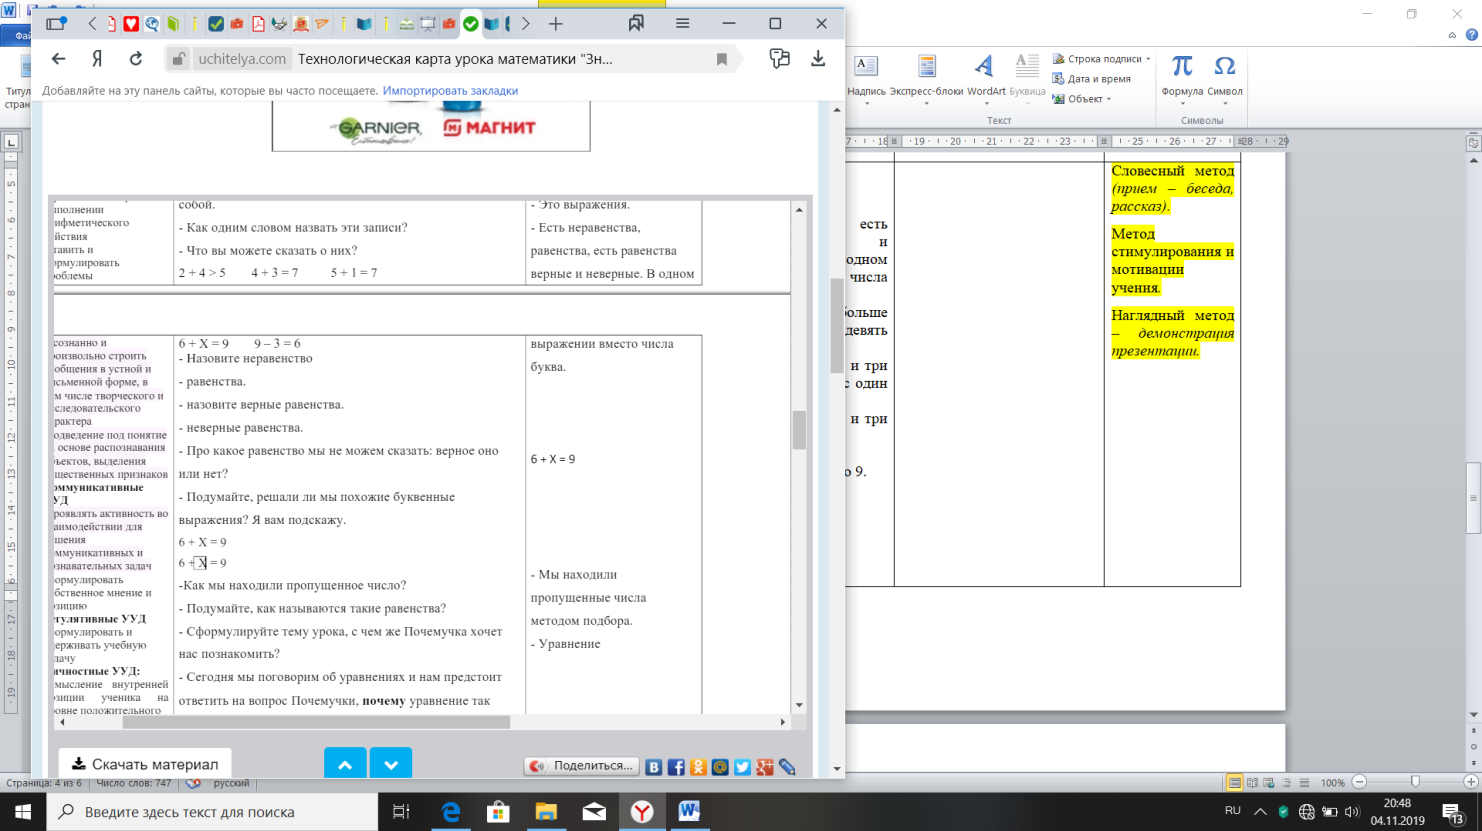This screenshot has width=1482, height=831.
Task: Click document viewer vertical scrollbar thumb
Action: pyautogui.click(x=799, y=430)
